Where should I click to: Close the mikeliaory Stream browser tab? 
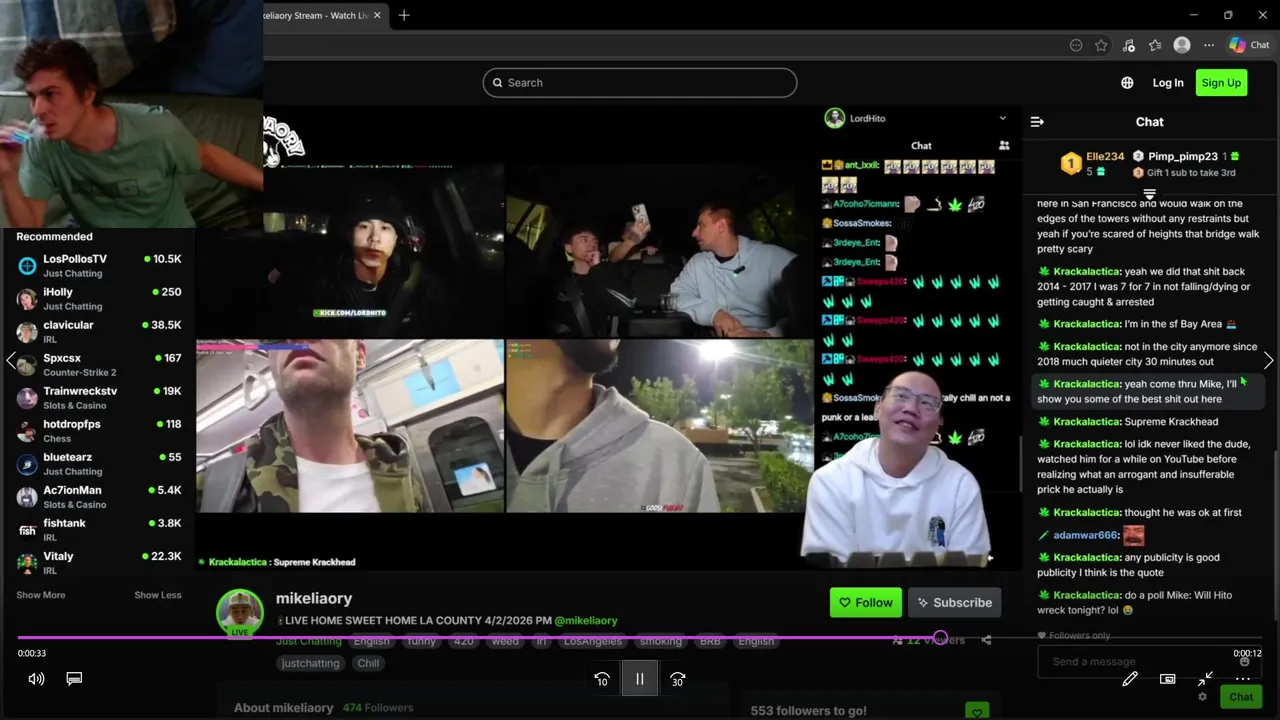[x=377, y=15]
